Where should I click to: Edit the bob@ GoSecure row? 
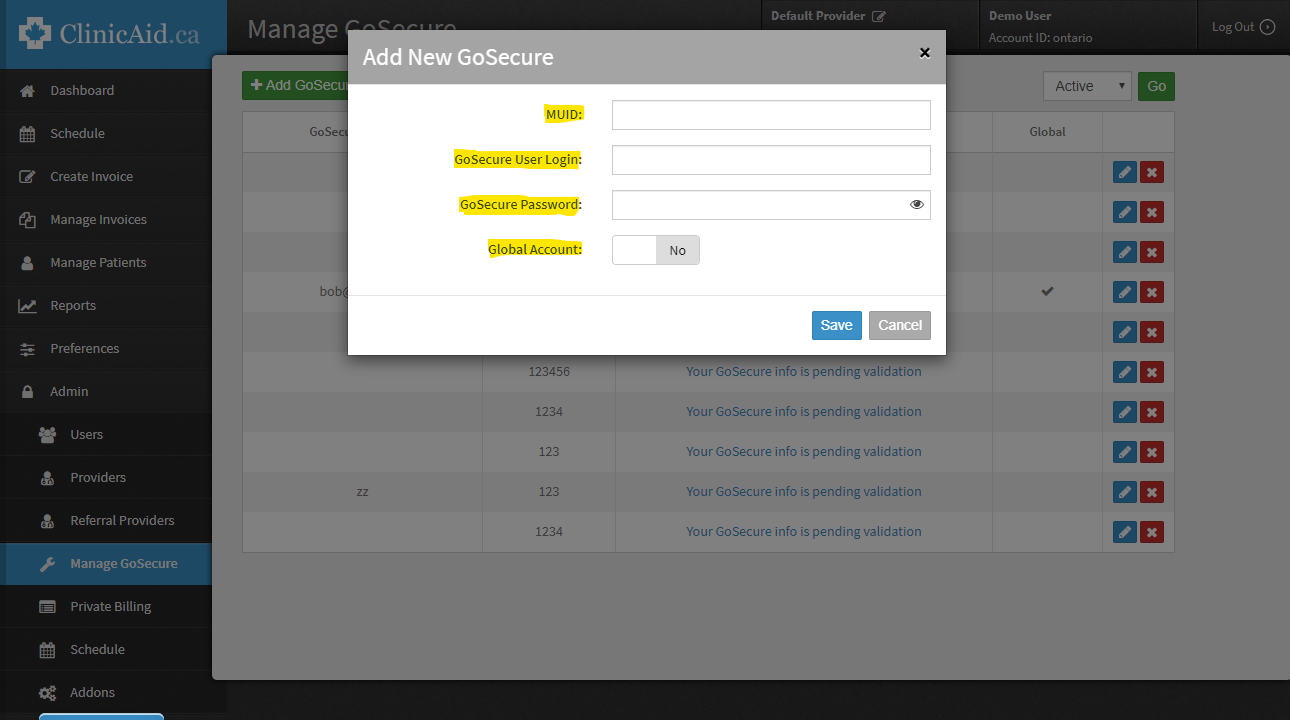(1125, 292)
